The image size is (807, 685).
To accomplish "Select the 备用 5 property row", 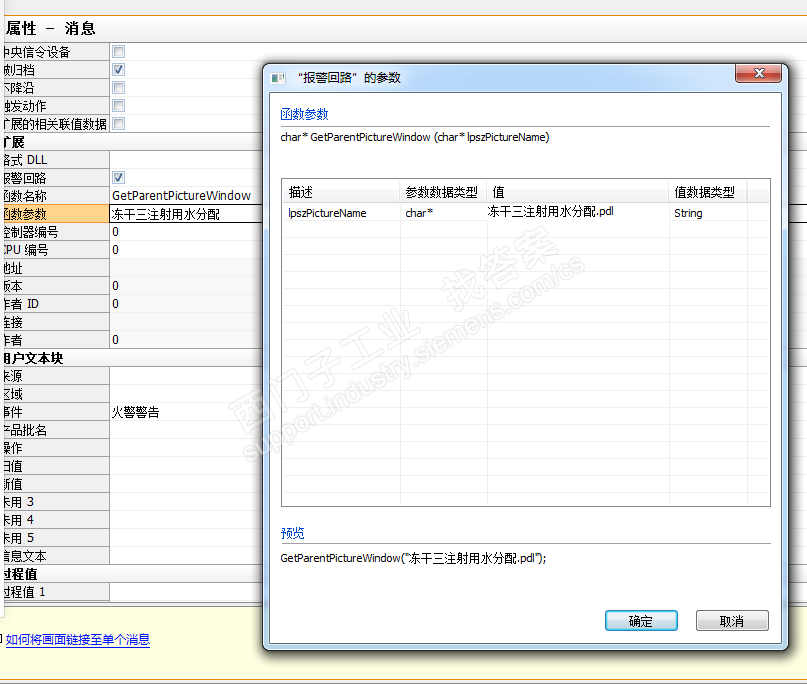I will click(55, 538).
